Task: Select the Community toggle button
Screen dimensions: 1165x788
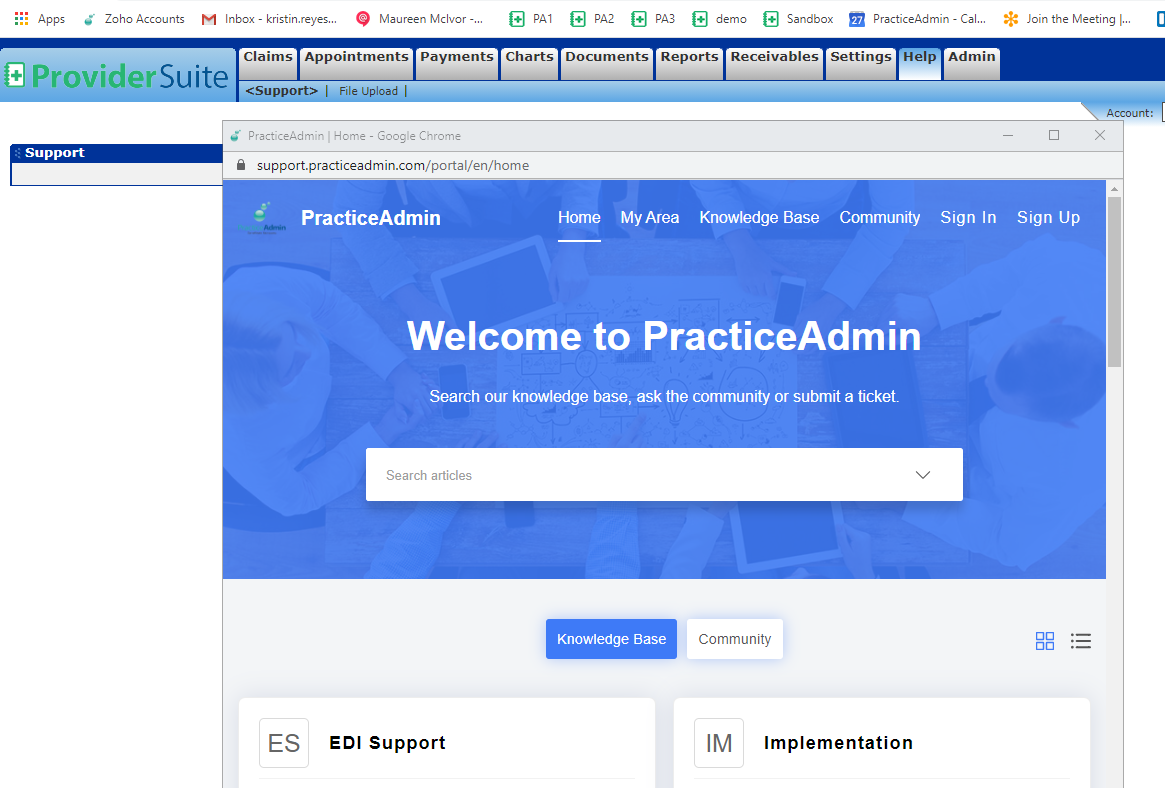Action: [735, 639]
